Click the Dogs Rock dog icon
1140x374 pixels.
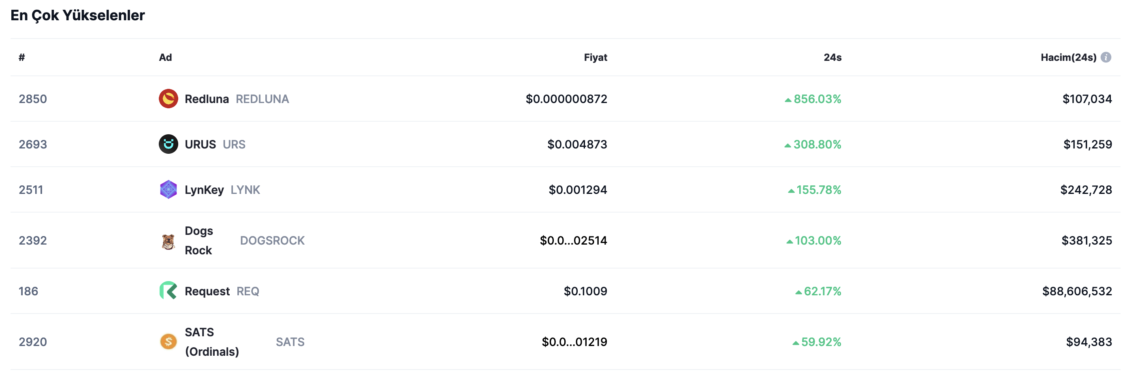point(168,242)
